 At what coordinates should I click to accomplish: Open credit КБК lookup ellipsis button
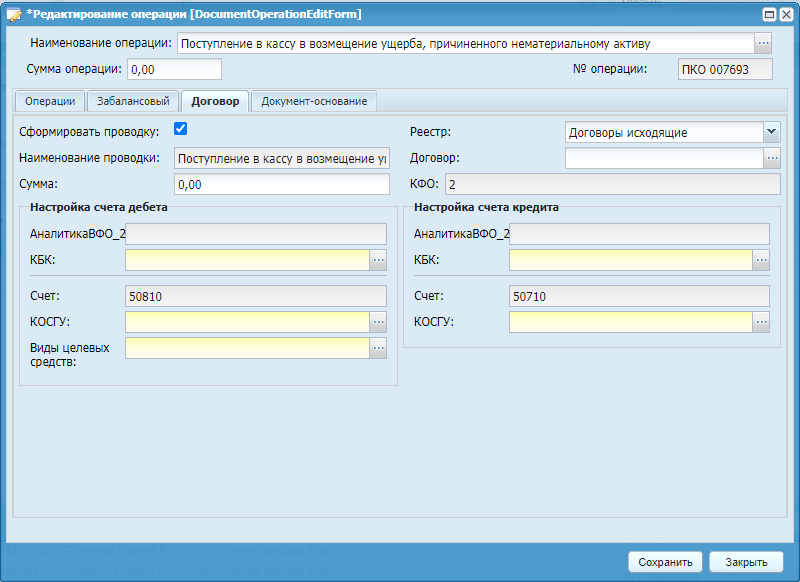(761, 260)
